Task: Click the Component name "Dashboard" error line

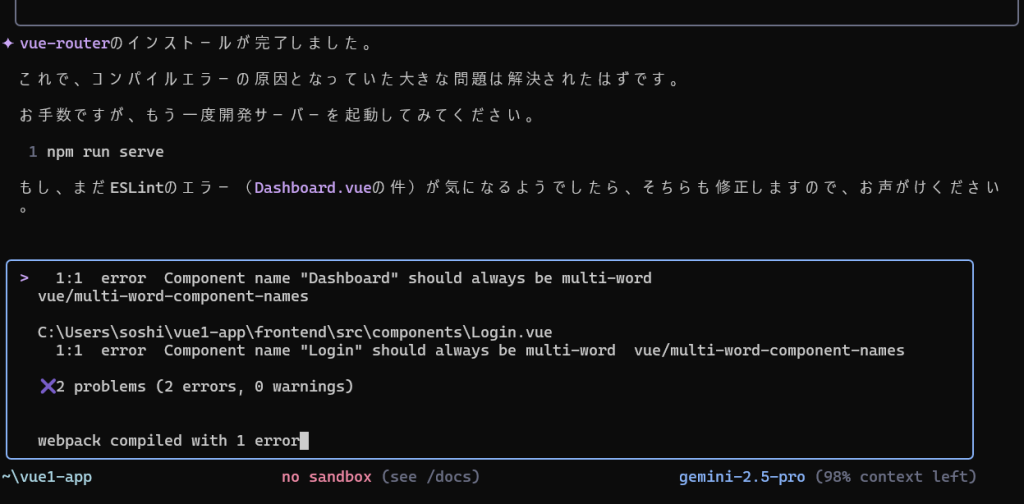Action: pyautogui.click(x=353, y=278)
